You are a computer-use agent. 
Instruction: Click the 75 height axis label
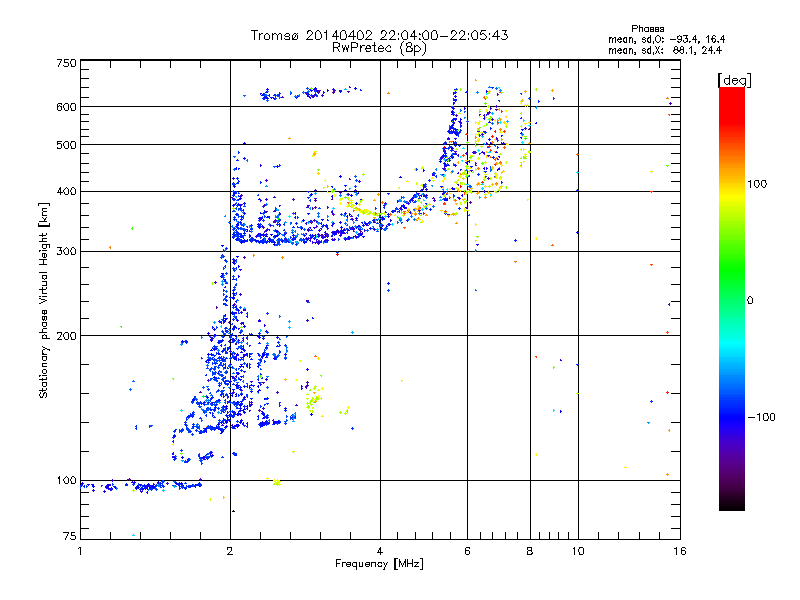click(70, 536)
